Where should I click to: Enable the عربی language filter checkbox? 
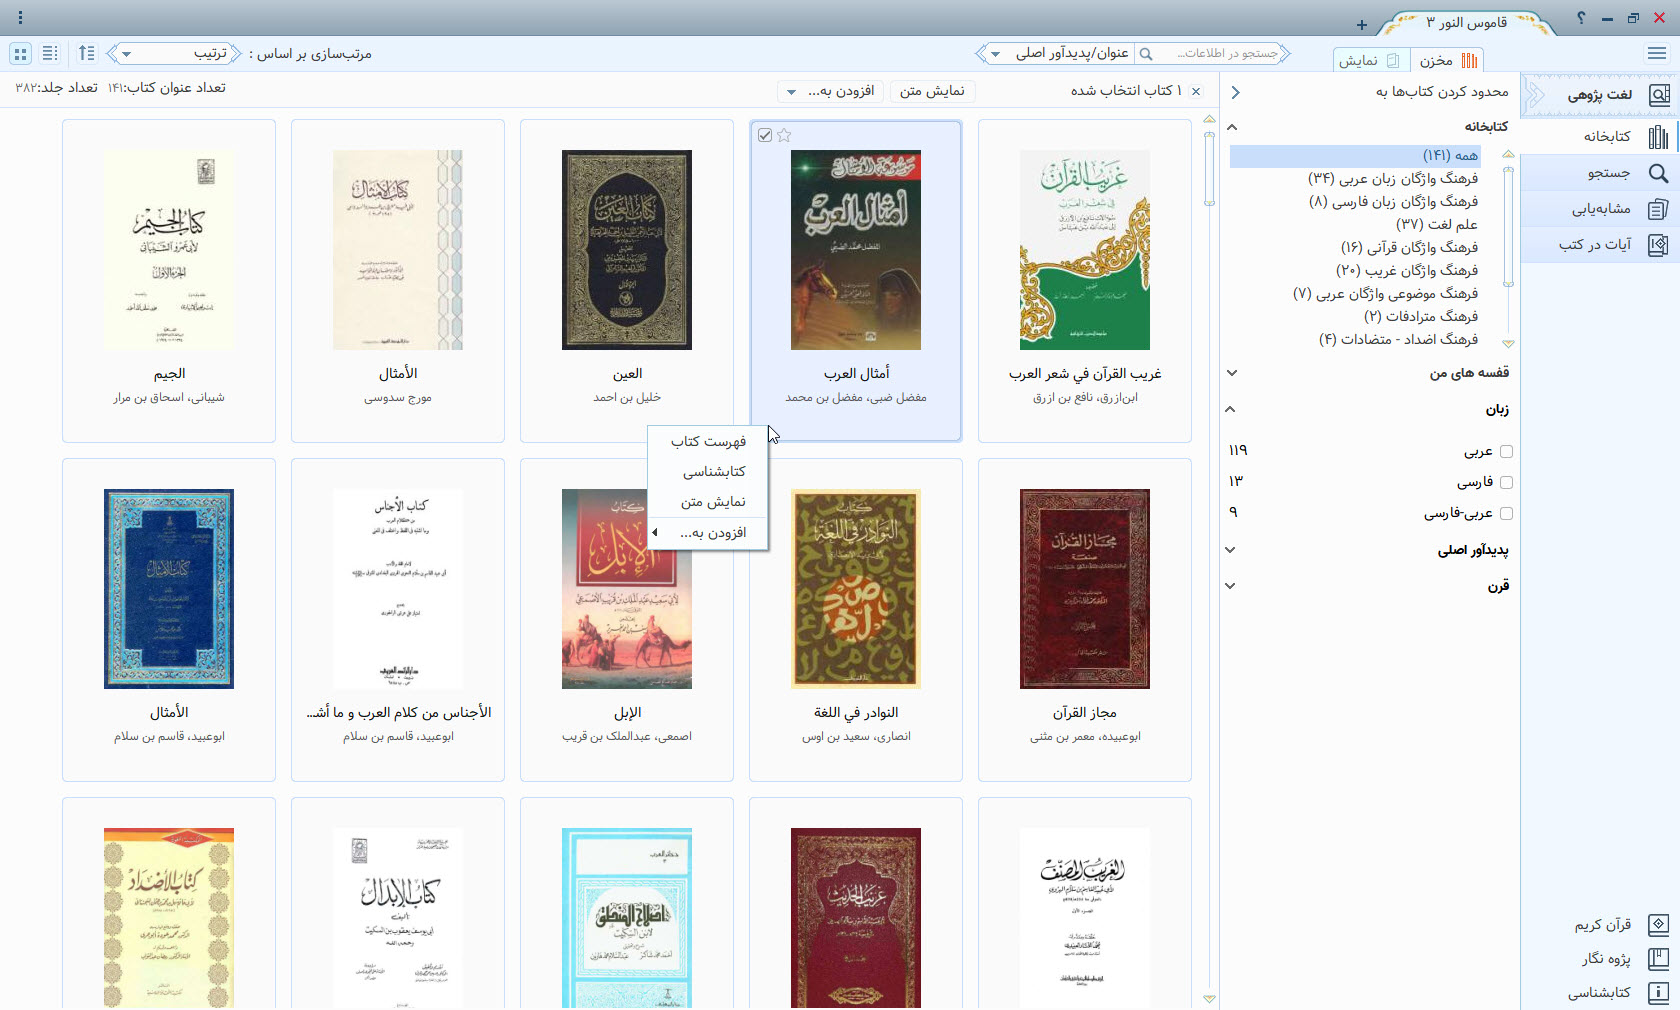coord(1506,451)
